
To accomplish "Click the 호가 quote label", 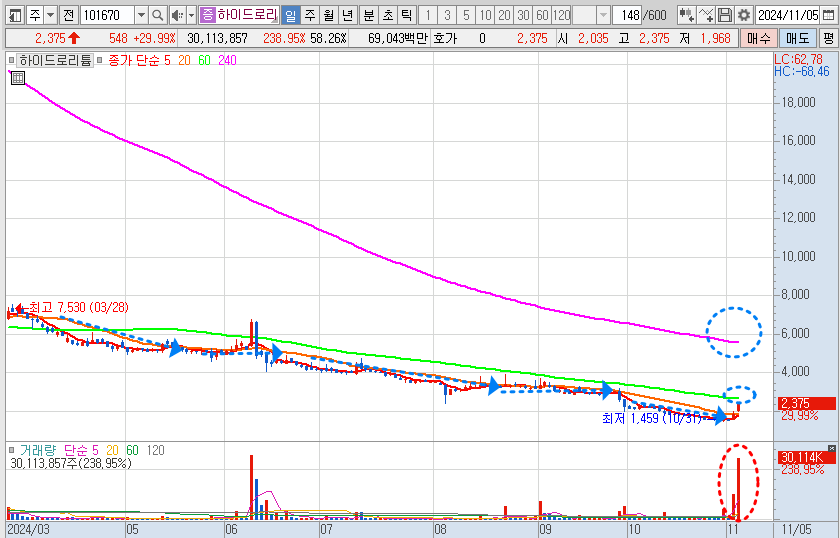I will pyautogui.click(x=446, y=39).
